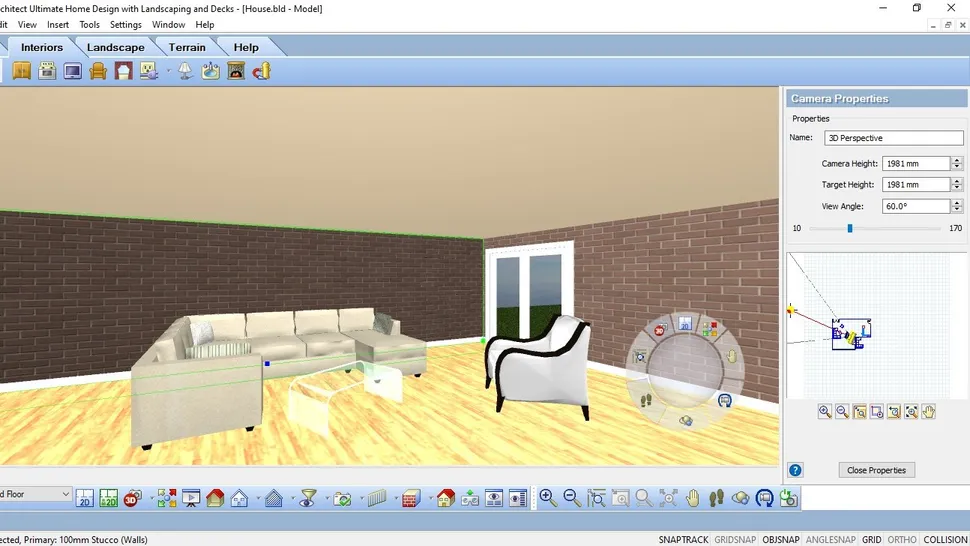970x546 pixels.
Task: Select the footprints walkthrough tool
Action: point(717,498)
